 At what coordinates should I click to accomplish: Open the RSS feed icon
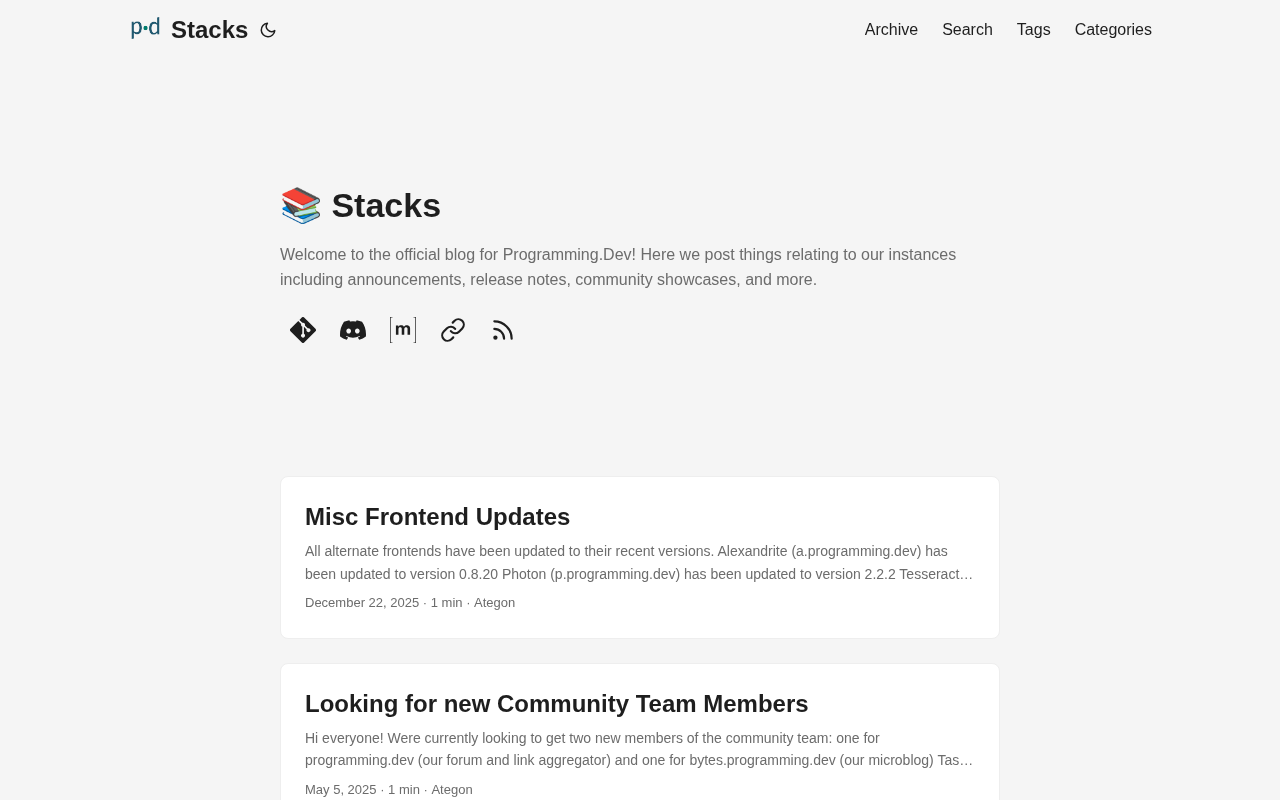point(503,330)
